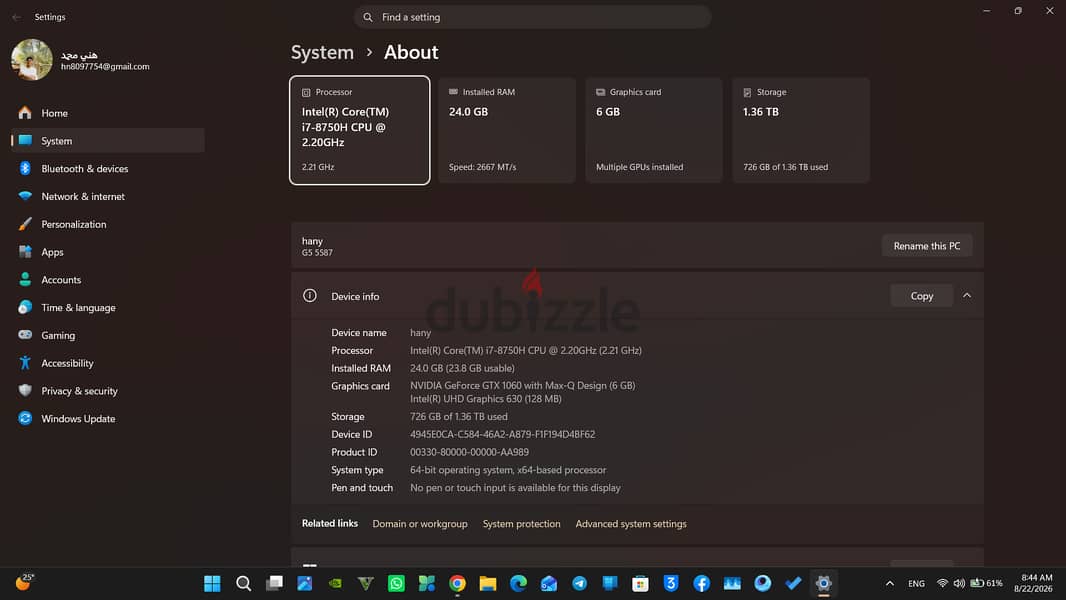The width and height of the screenshot is (1066, 600).
Task: Open Advanced system settings link
Action: tap(631, 524)
